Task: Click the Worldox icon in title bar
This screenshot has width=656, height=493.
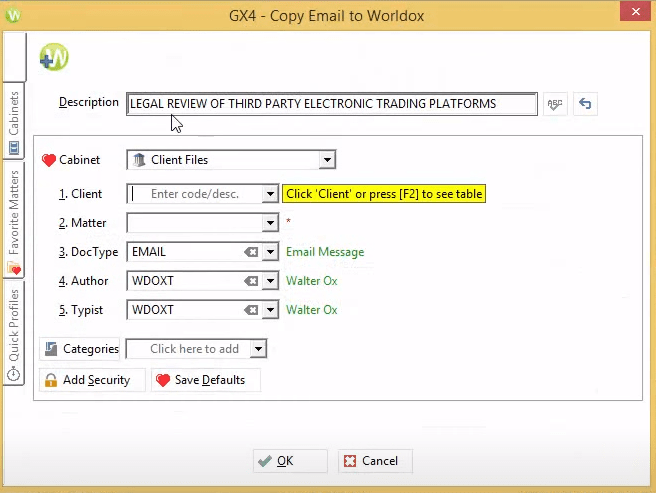Action: click(x=13, y=15)
